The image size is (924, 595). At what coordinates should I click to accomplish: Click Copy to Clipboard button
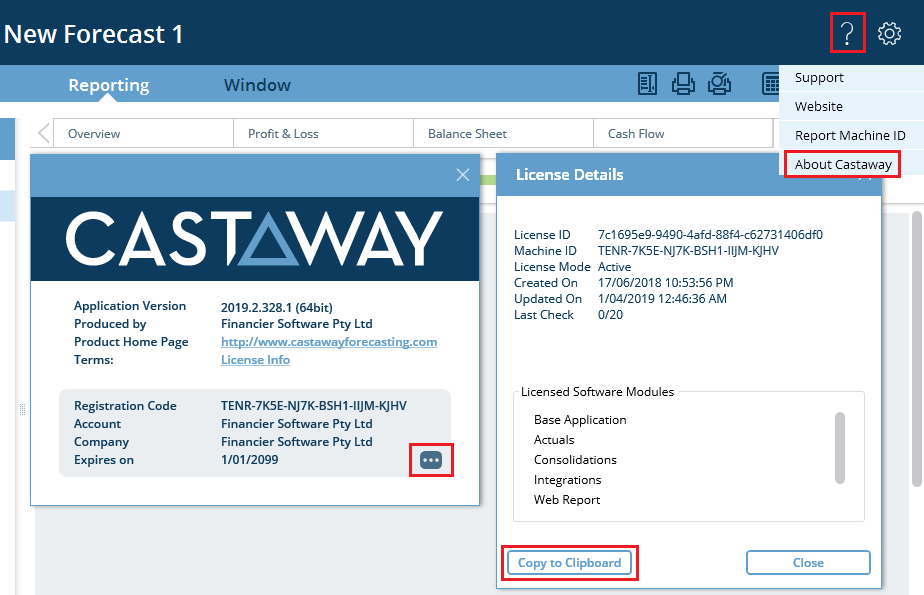[x=569, y=563]
